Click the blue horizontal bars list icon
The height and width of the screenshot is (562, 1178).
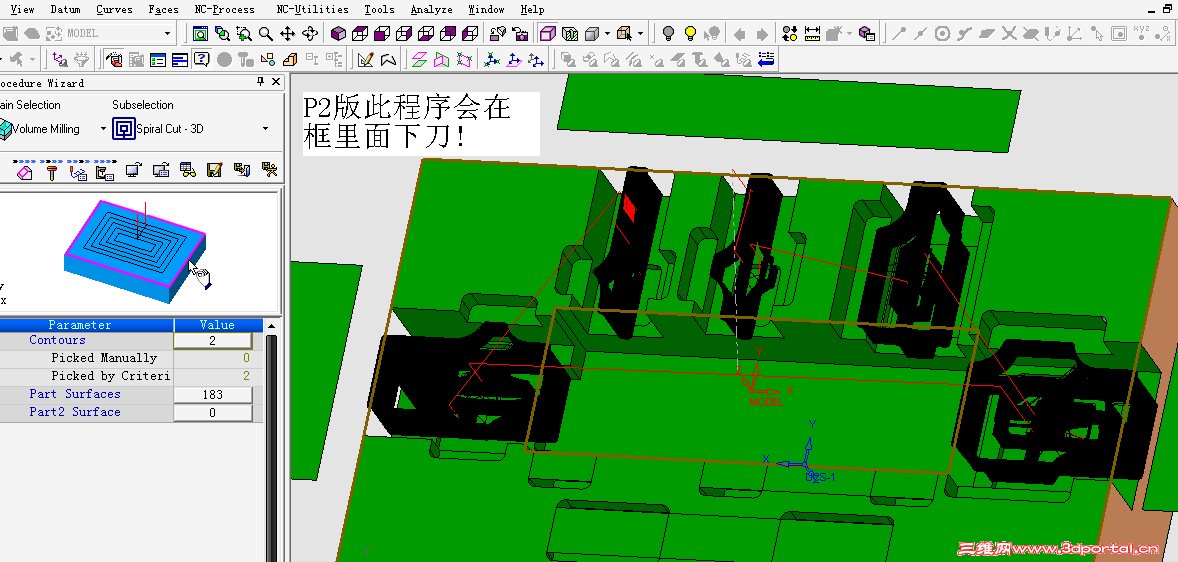tap(180, 59)
